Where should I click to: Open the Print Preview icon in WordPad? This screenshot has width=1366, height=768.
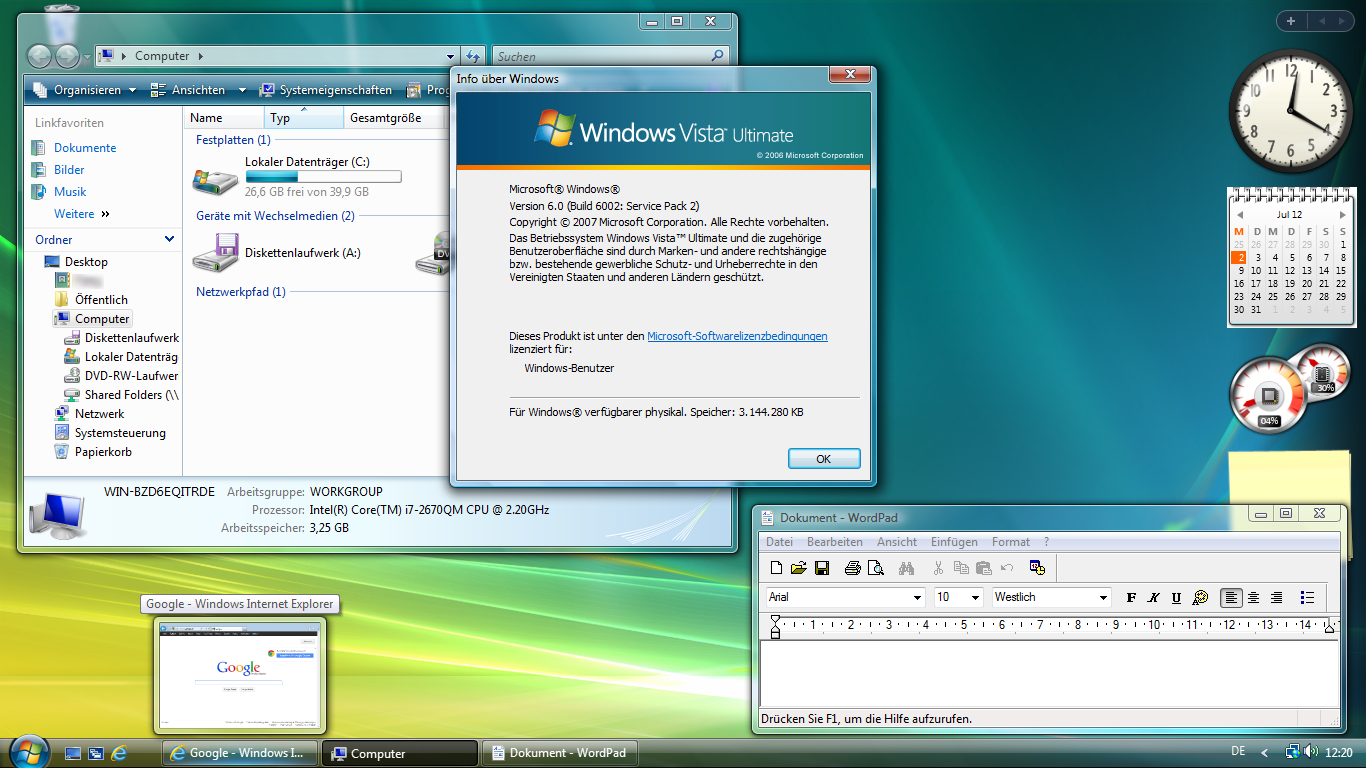coord(876,567)
